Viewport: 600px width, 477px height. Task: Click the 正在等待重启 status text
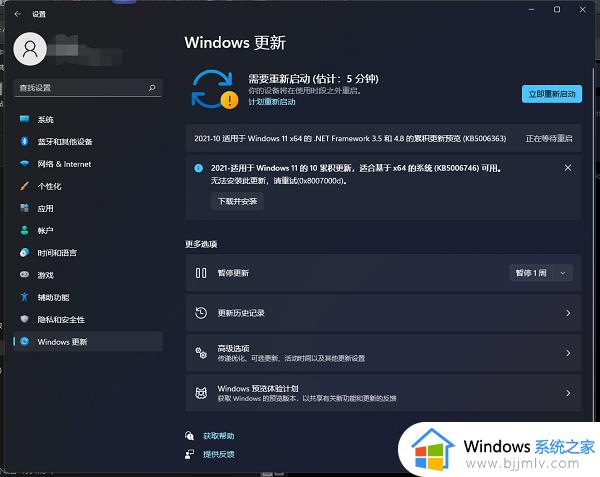pos(549,138)
